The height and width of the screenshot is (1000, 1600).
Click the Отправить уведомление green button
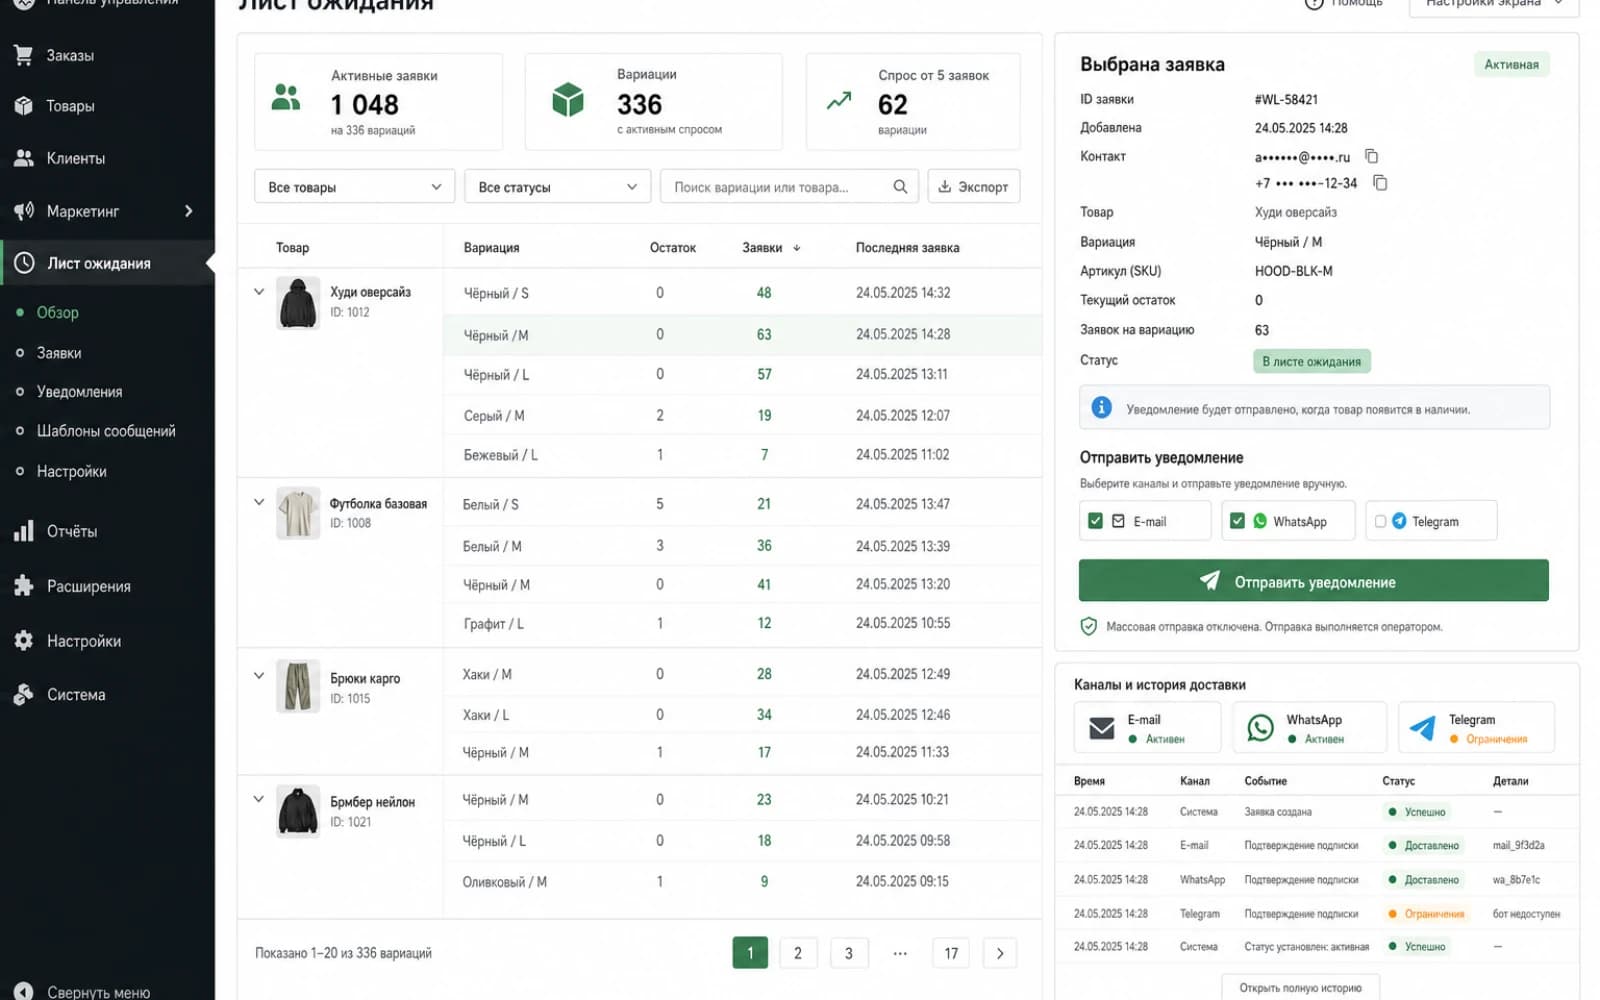[1314, 581]
